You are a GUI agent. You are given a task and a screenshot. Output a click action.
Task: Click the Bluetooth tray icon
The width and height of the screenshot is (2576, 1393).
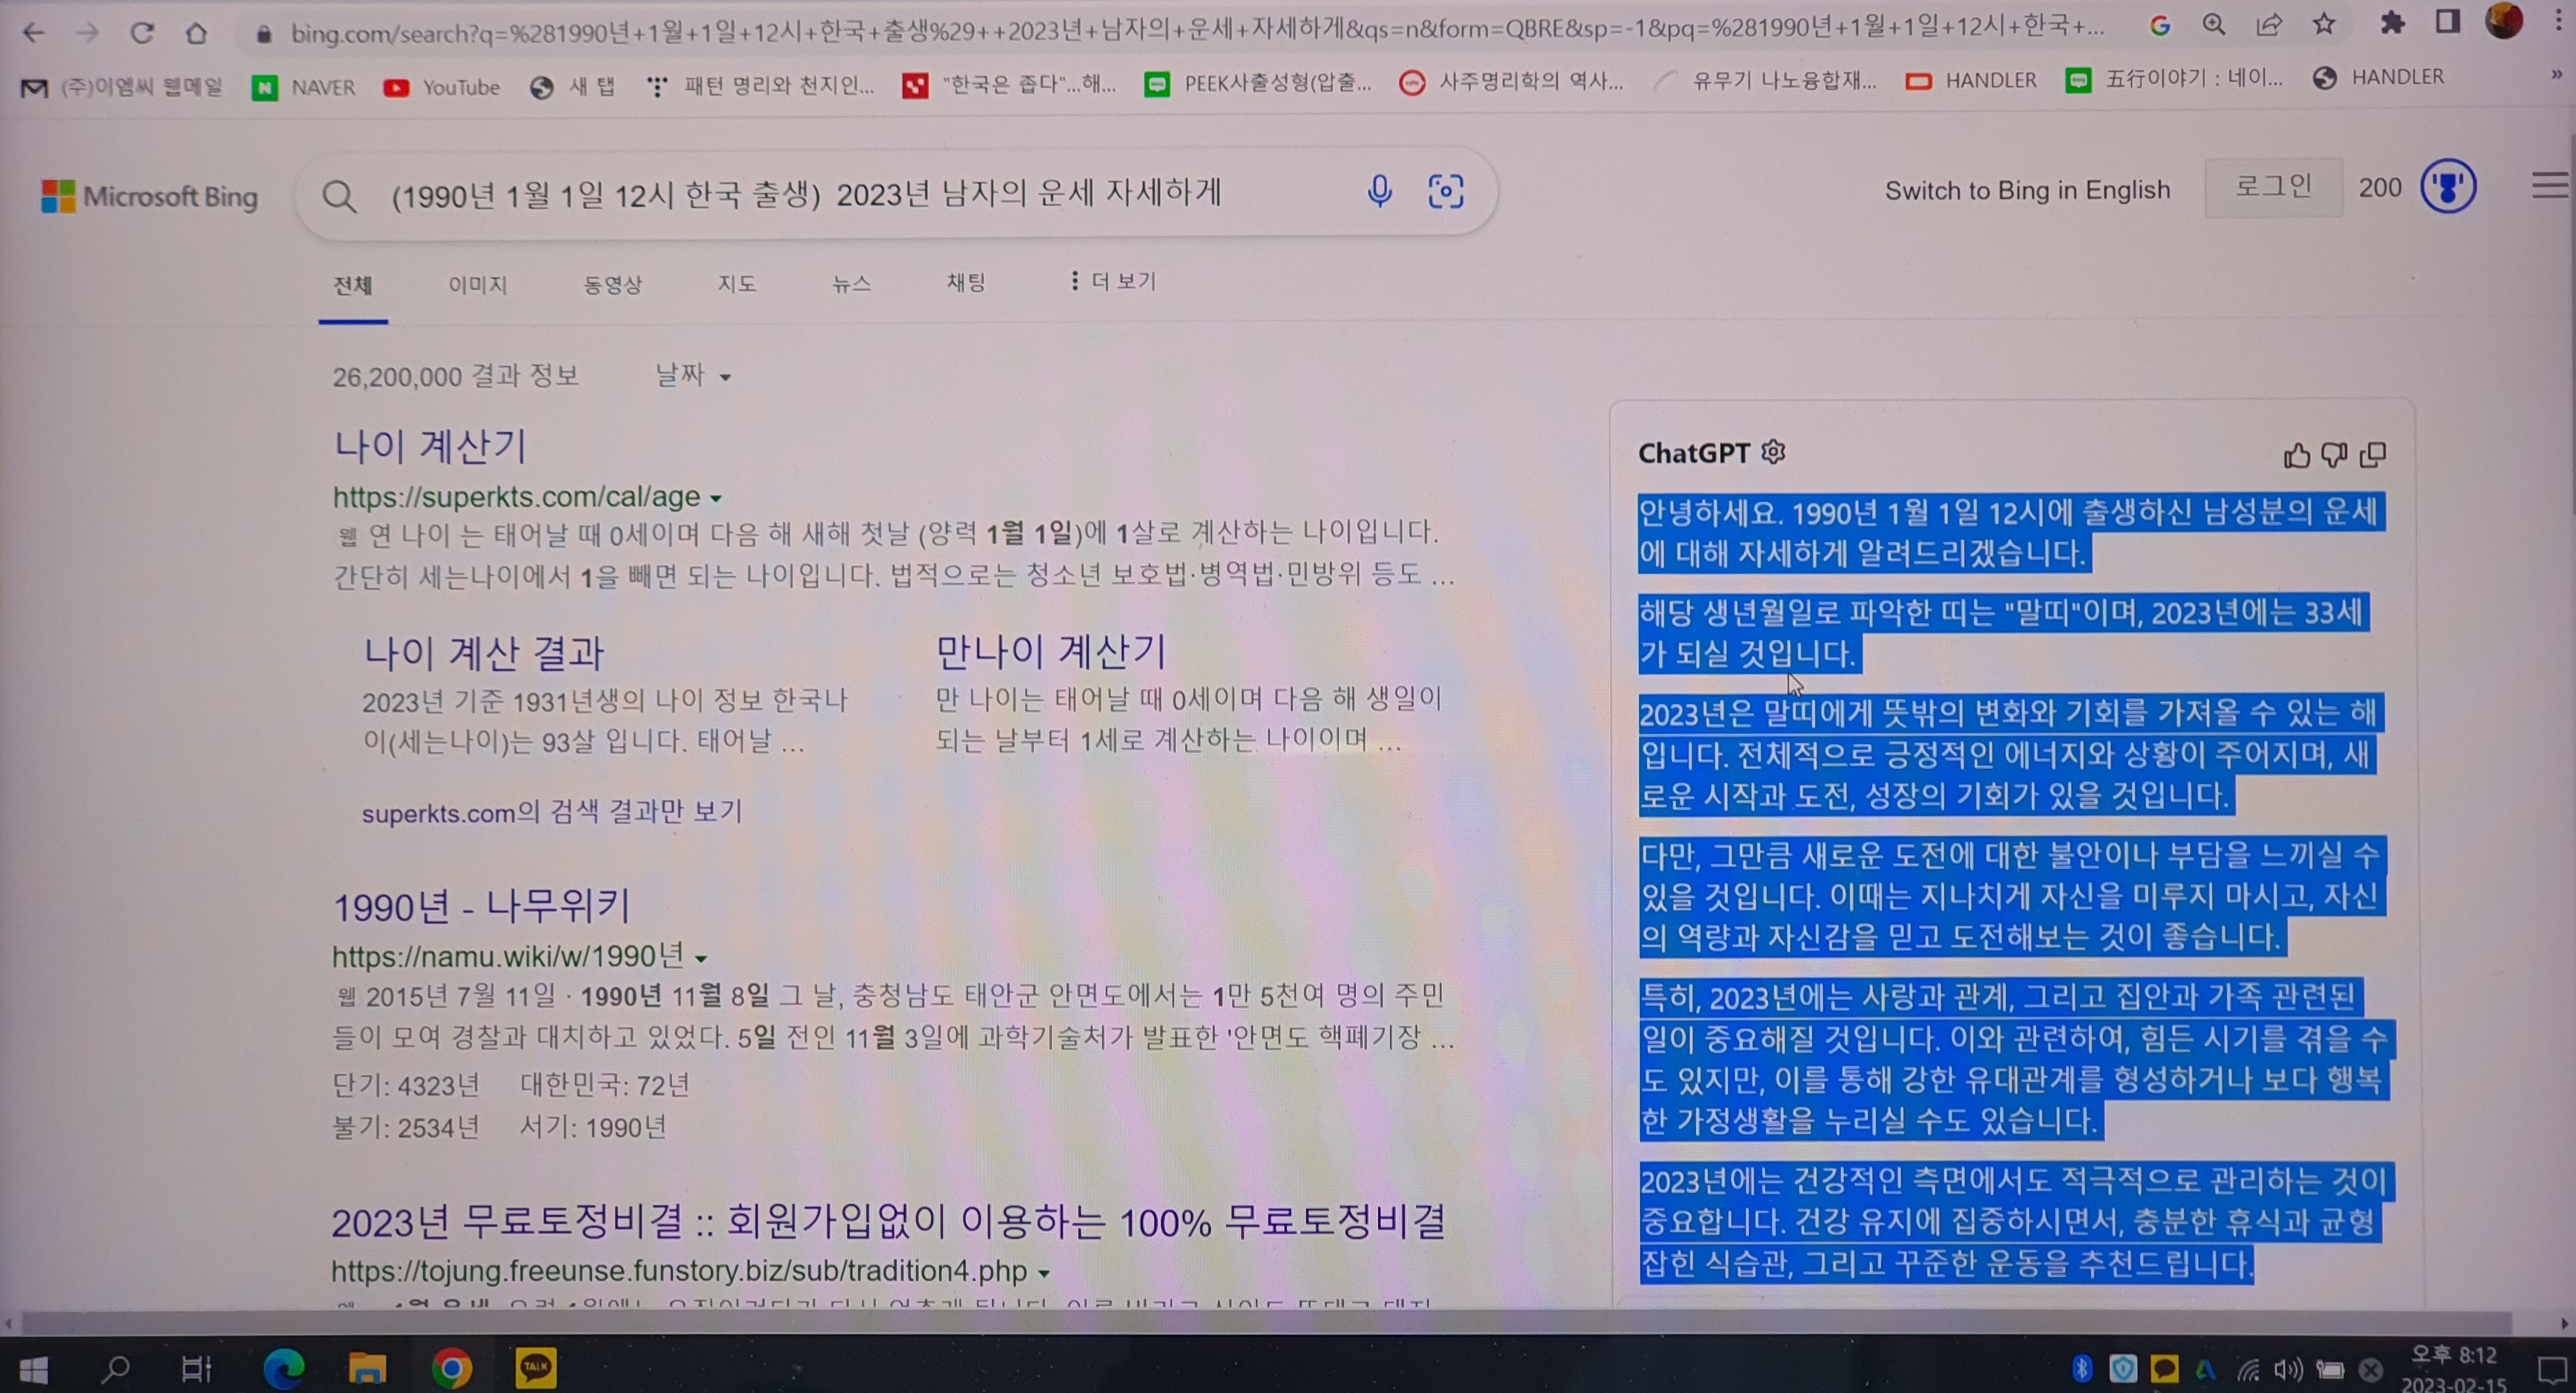coord(2082,1368)
